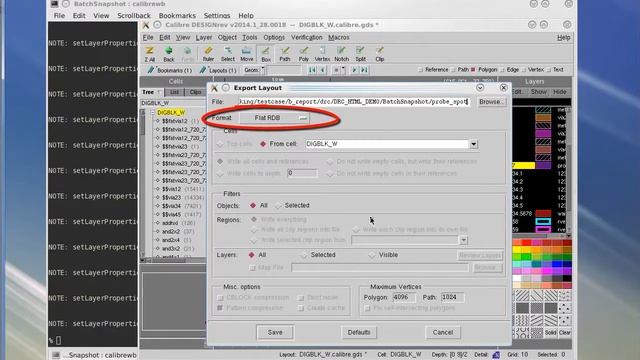The width and height of the screenshot is (640, 360).
Task: Click Detail icon in status bar
Action: point(496,355)
